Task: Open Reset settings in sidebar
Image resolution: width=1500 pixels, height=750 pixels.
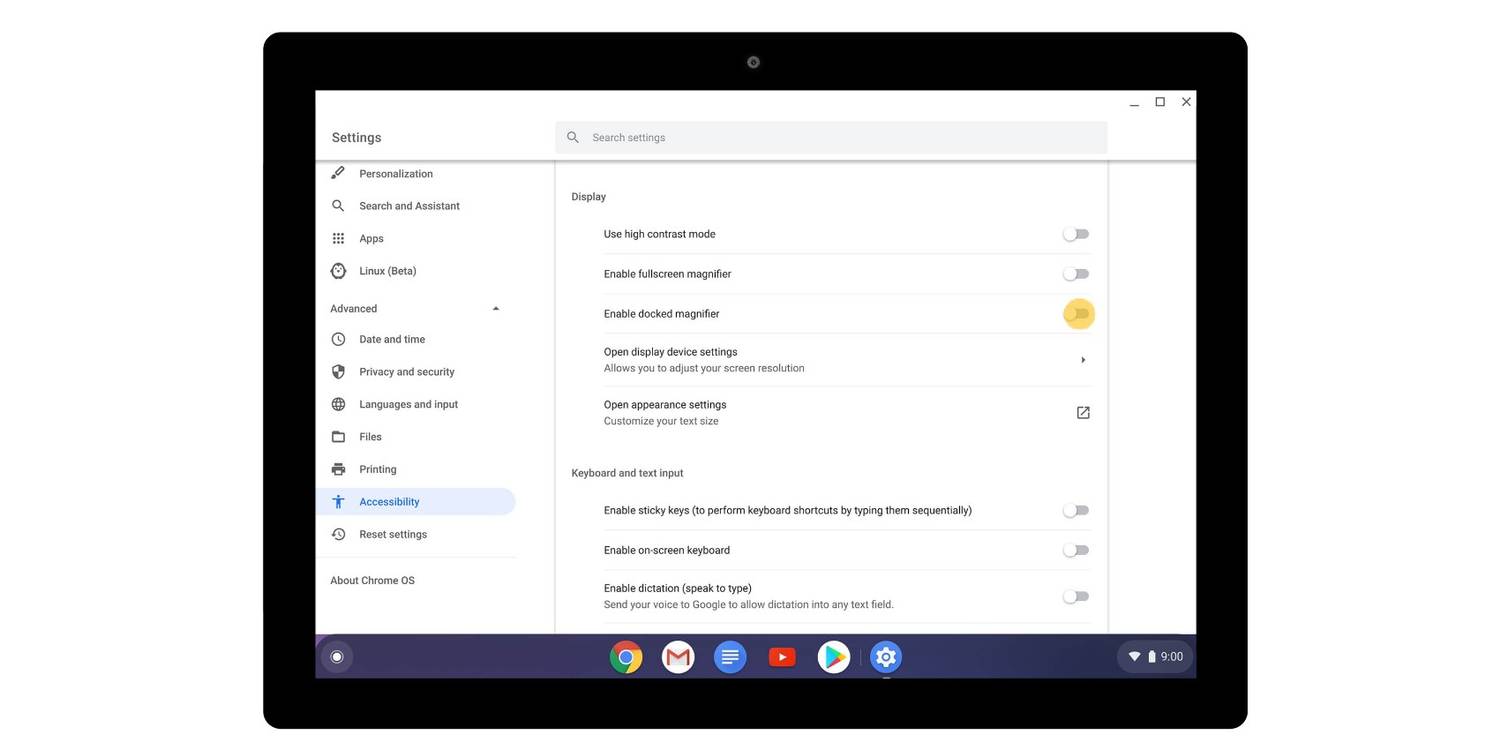Action: pos(393,535)
